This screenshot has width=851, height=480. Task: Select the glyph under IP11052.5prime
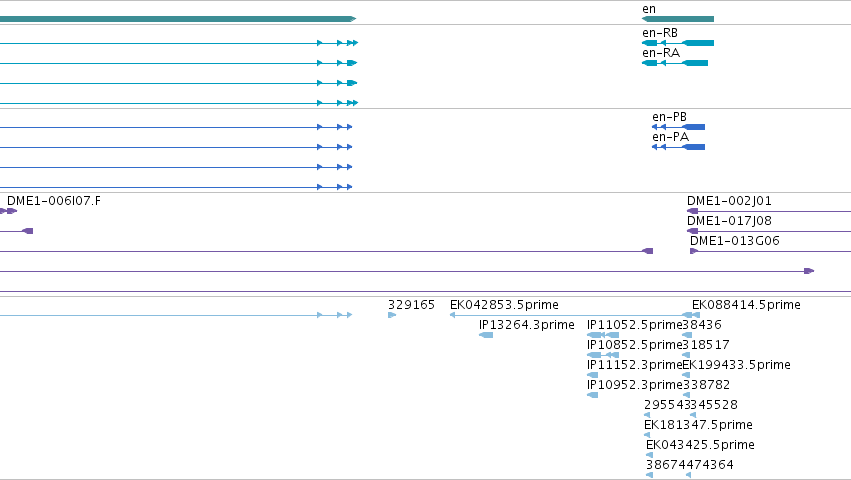(x=603, y=336)
